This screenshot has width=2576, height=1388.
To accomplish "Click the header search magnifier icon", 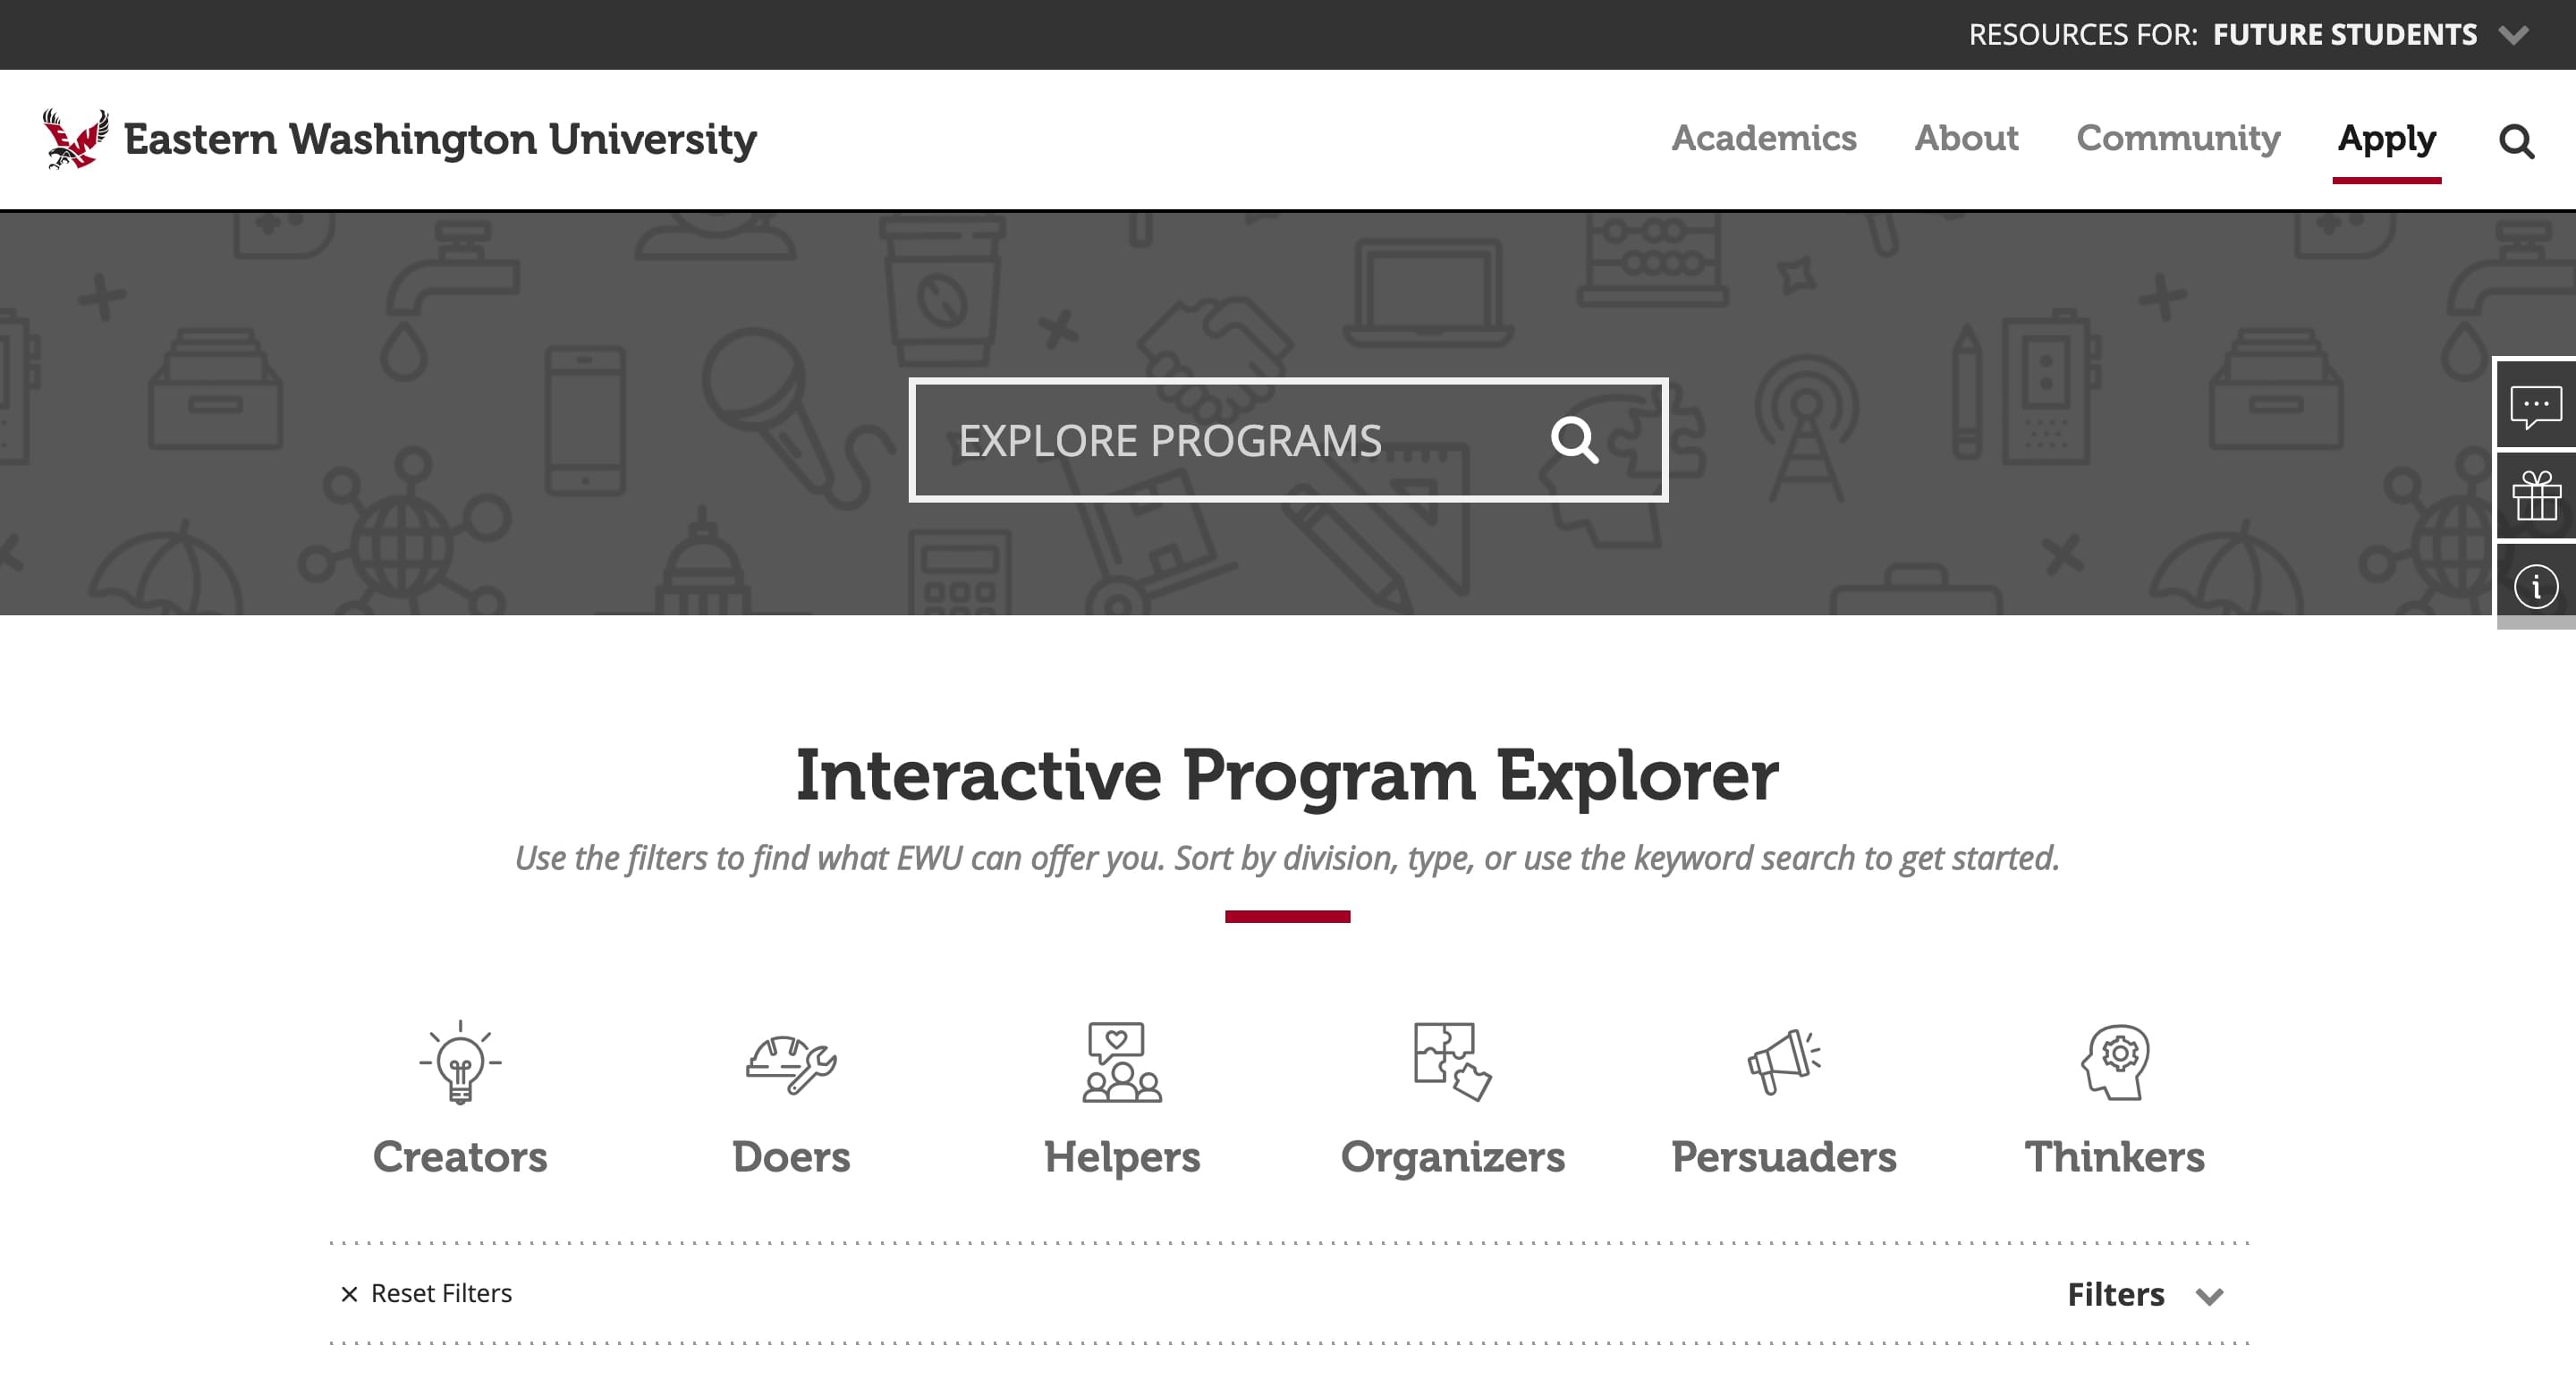I will 2516,141.
